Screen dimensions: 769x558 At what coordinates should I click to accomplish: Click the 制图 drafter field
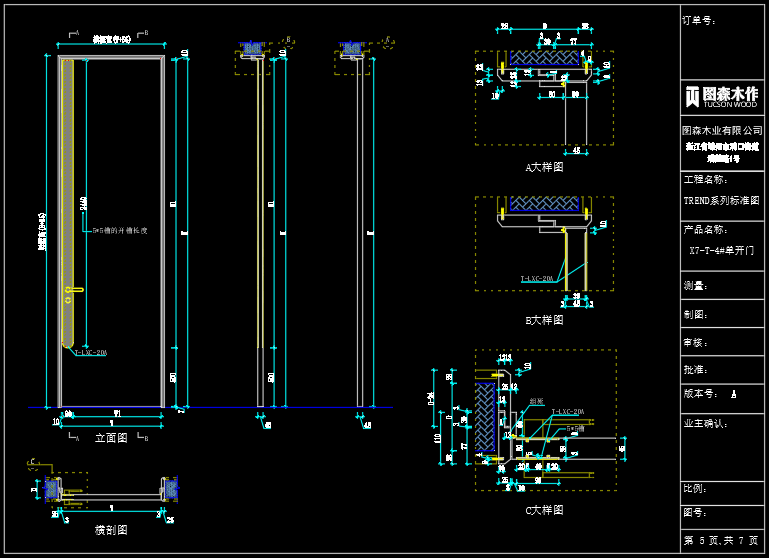point(695,314)
